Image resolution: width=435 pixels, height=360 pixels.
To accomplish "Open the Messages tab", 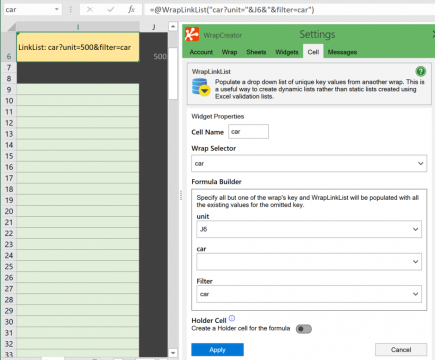I will pos(342,52).
